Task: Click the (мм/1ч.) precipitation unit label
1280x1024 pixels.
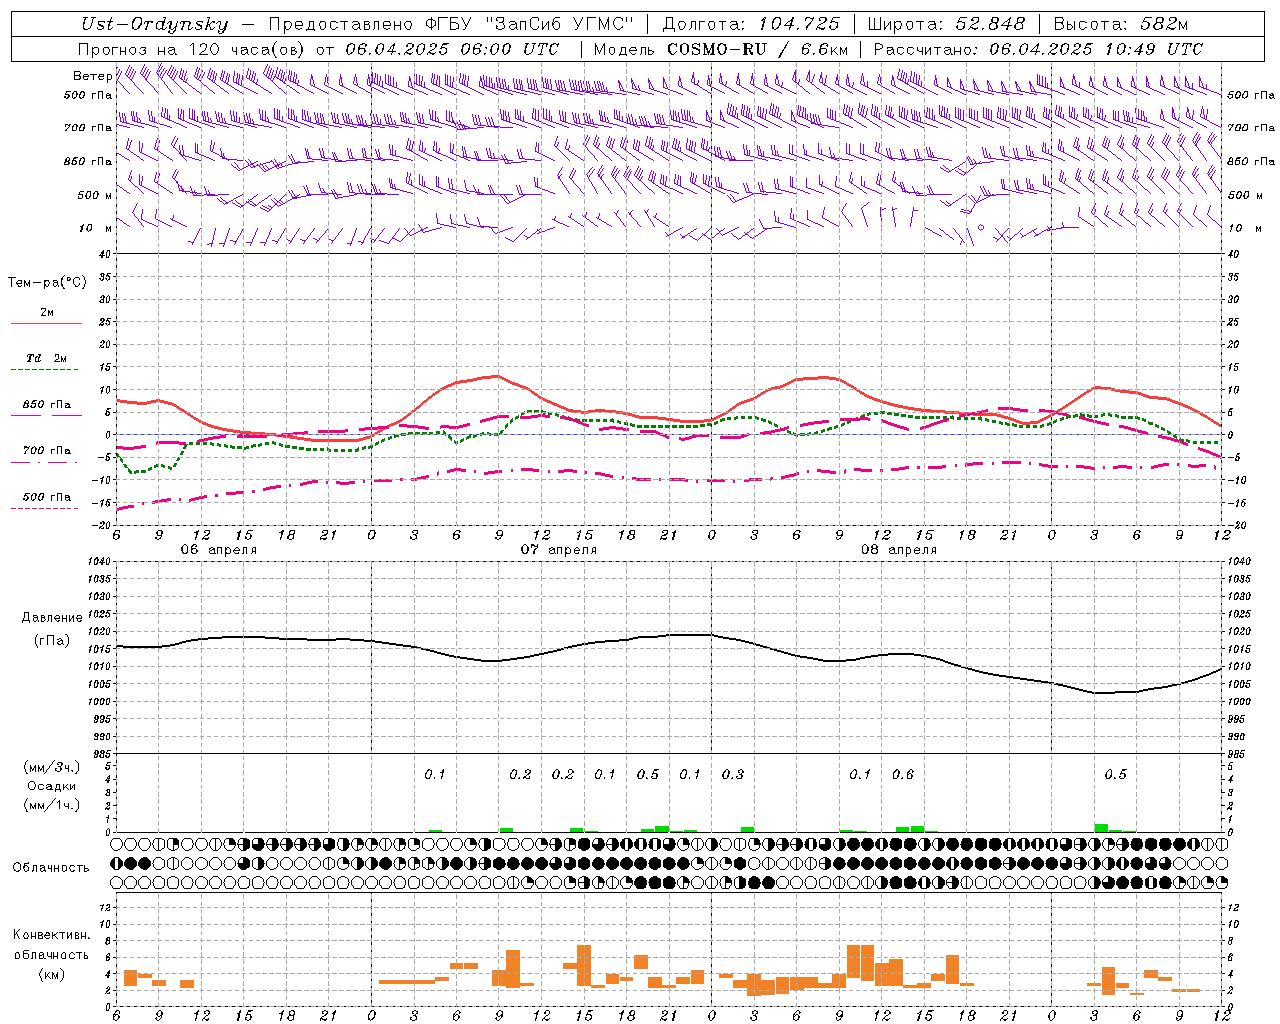Action: (52, 805)
